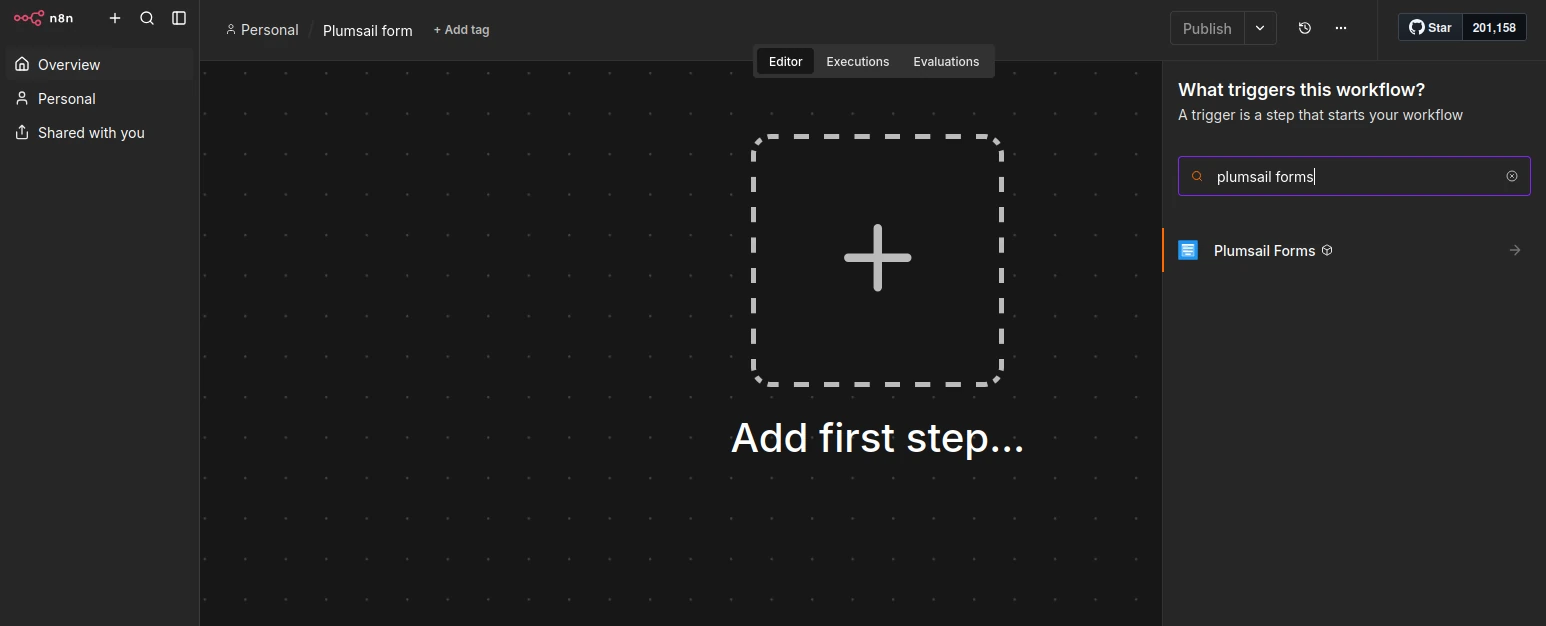Screen dimensions: 1546x626
Task: Click the Overview home icon
Action: pyautogui.click(x=22, y=64)
